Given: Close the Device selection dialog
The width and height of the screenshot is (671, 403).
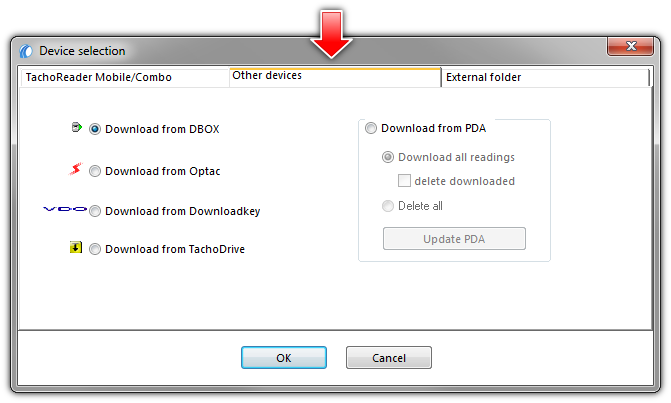Looking at the screenshot, I should (x=630, y=46).
